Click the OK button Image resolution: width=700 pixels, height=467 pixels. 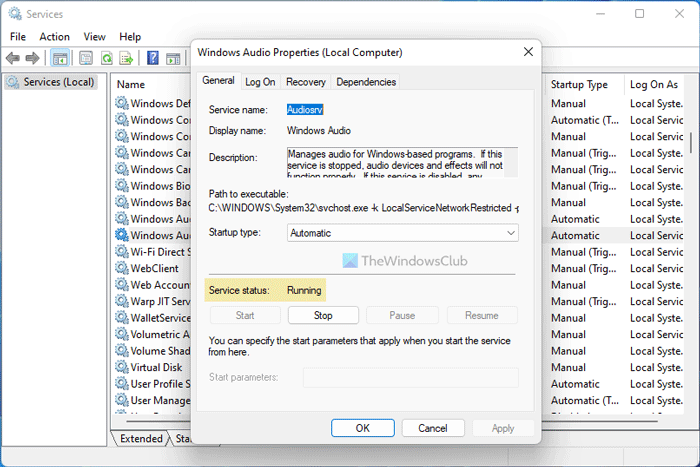(x=362, y=428)
